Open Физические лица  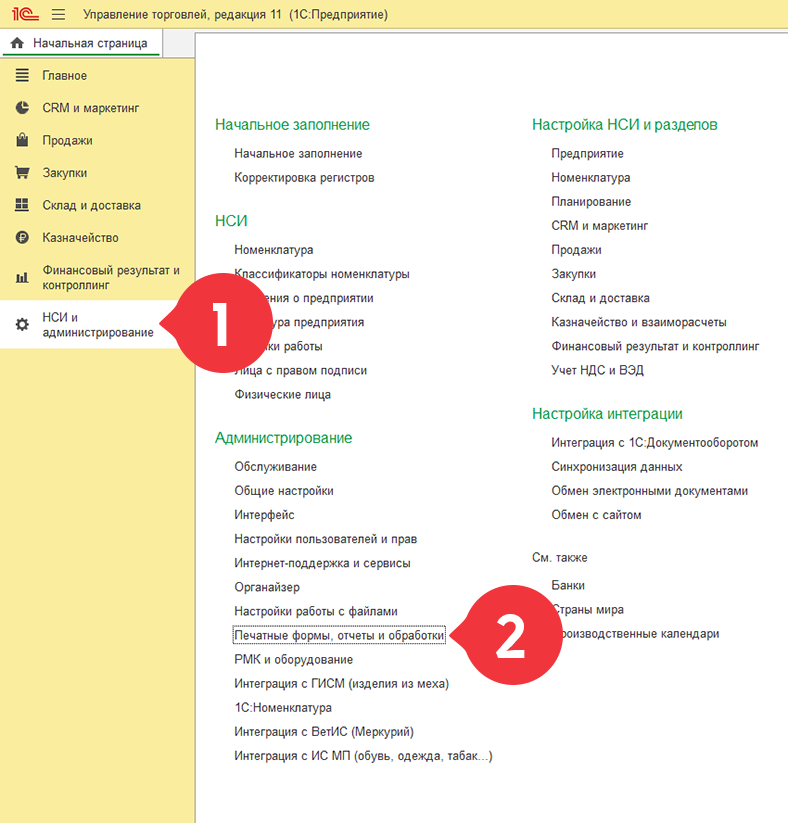[x=282, y=395]
